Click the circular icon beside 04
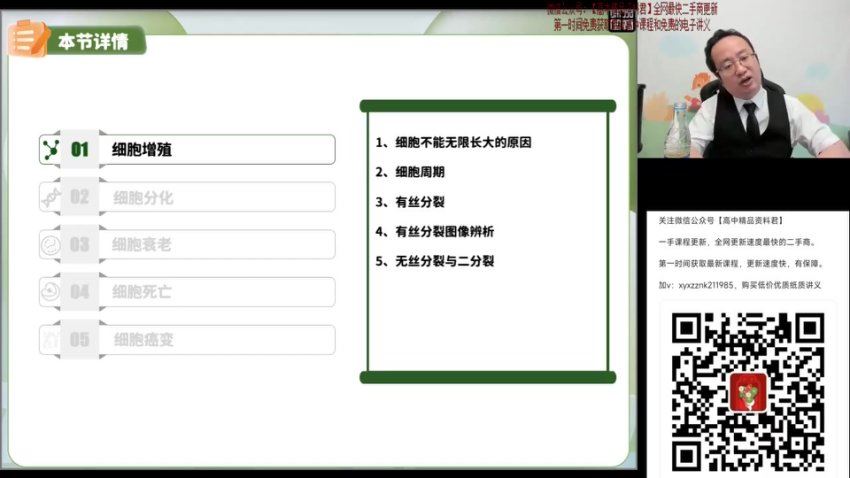Viewport: 850px width, 478px height. 51,292
